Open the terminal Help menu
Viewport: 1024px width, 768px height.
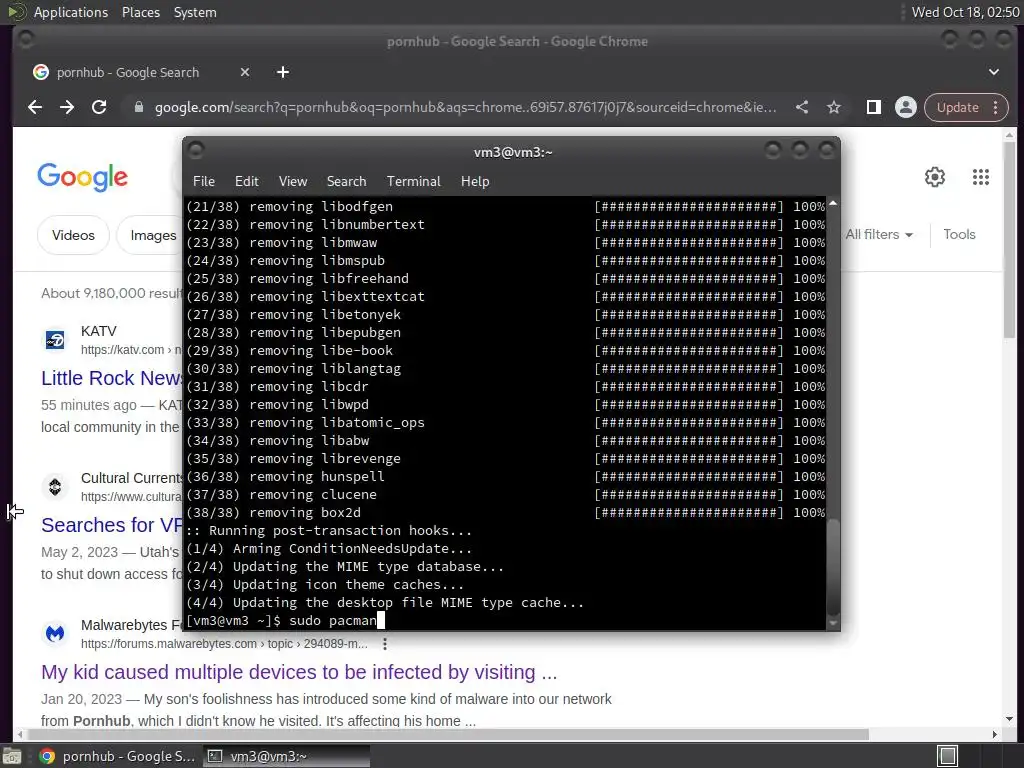click(x=475, y=182)
